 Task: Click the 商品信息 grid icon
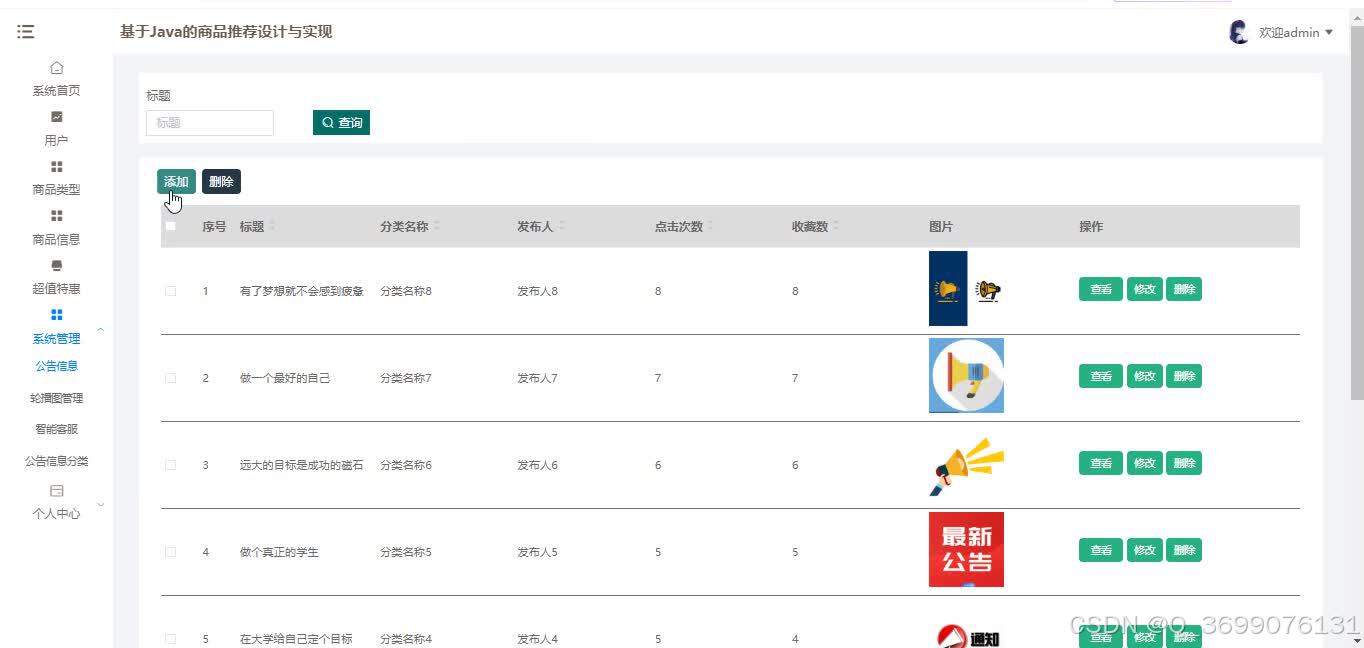[56, 215]
